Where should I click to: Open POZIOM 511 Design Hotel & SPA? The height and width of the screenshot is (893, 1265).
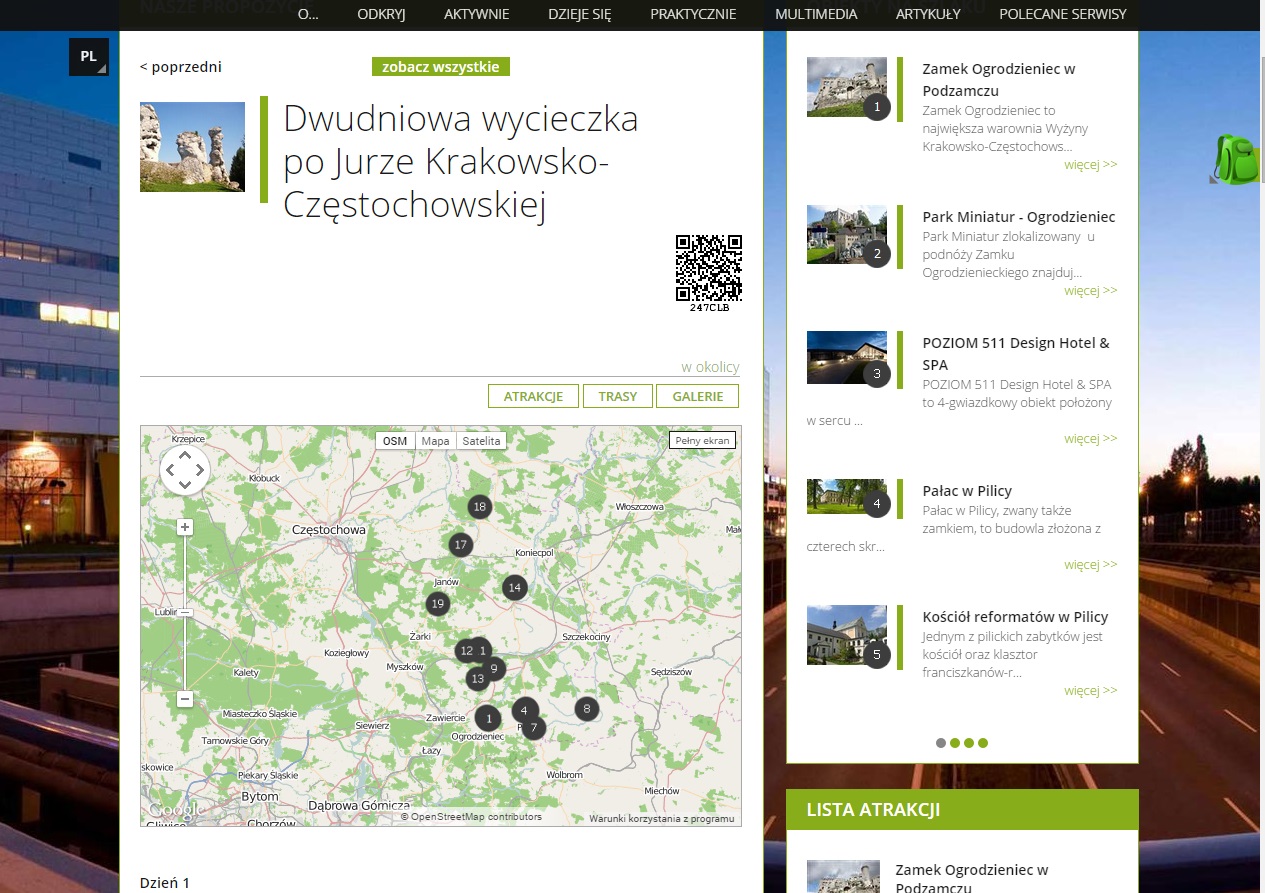[x=1015, y=354]
